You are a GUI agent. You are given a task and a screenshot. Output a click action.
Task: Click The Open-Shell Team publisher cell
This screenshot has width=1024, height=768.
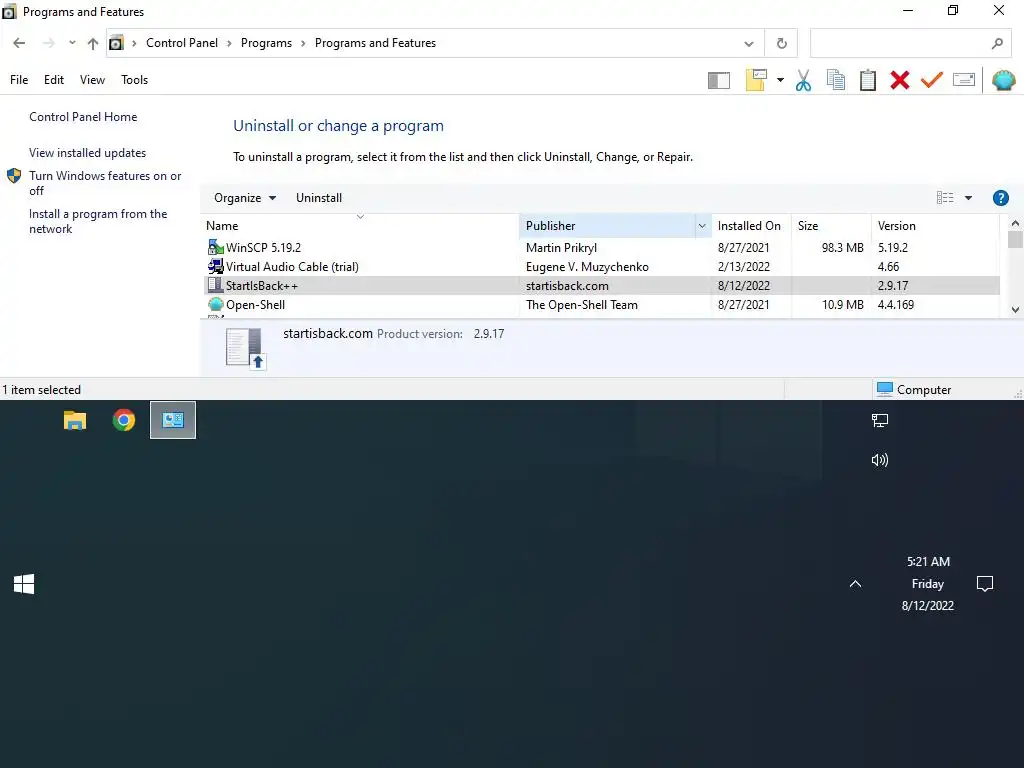tap(582, 304)
